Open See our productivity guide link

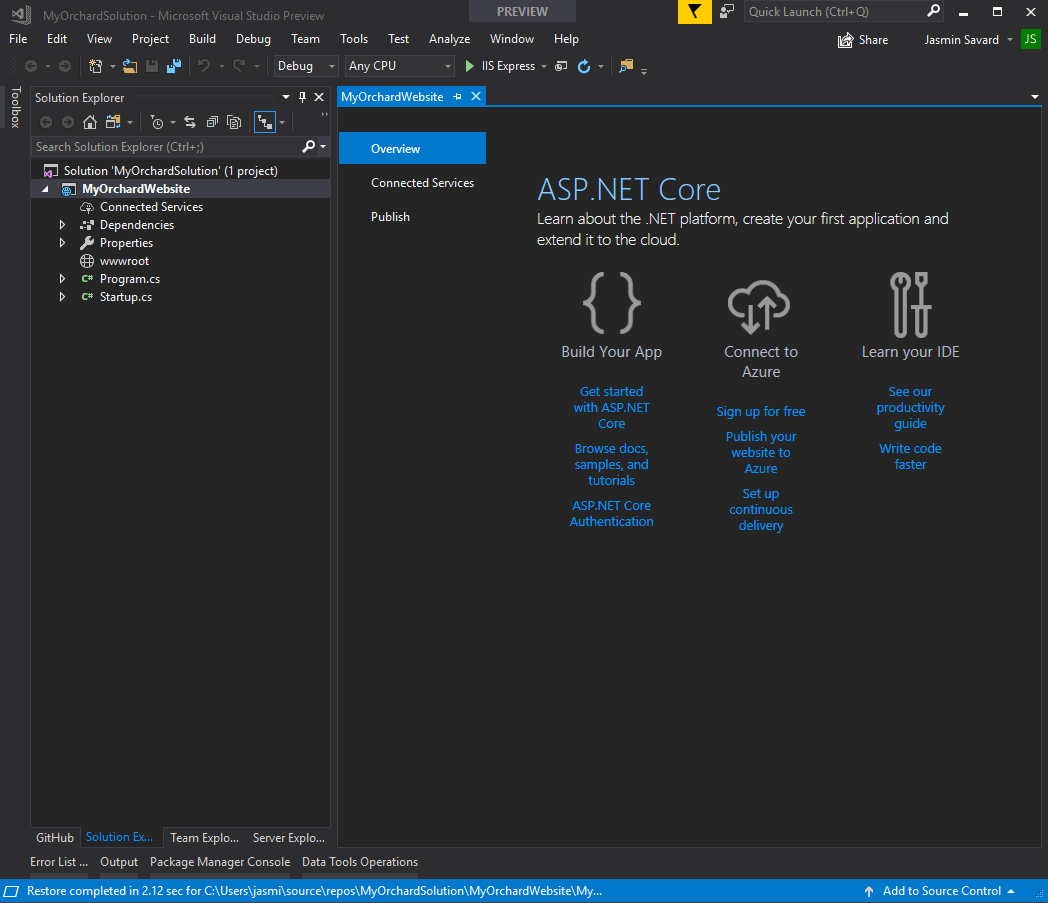click(910, 407)
